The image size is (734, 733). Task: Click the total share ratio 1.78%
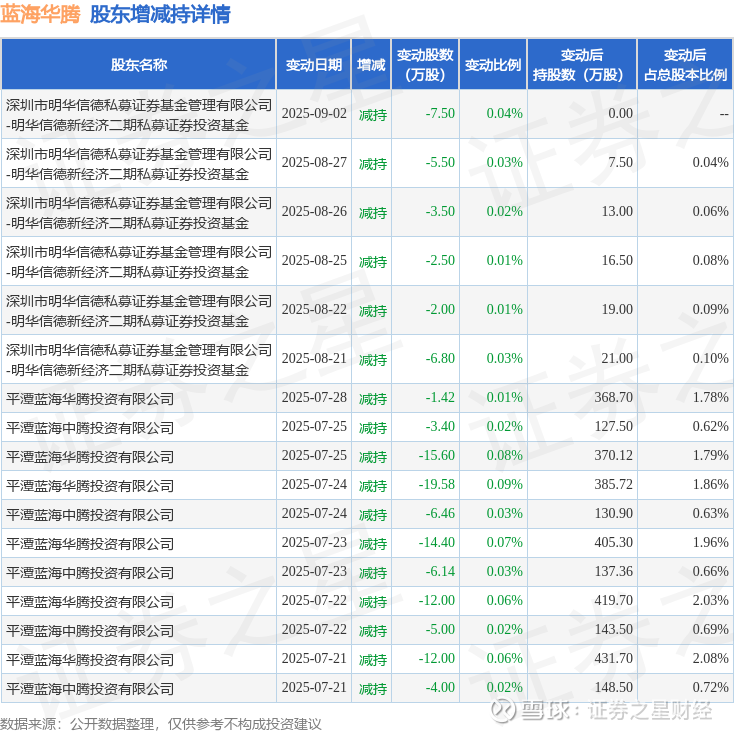(x=711, y=397)
